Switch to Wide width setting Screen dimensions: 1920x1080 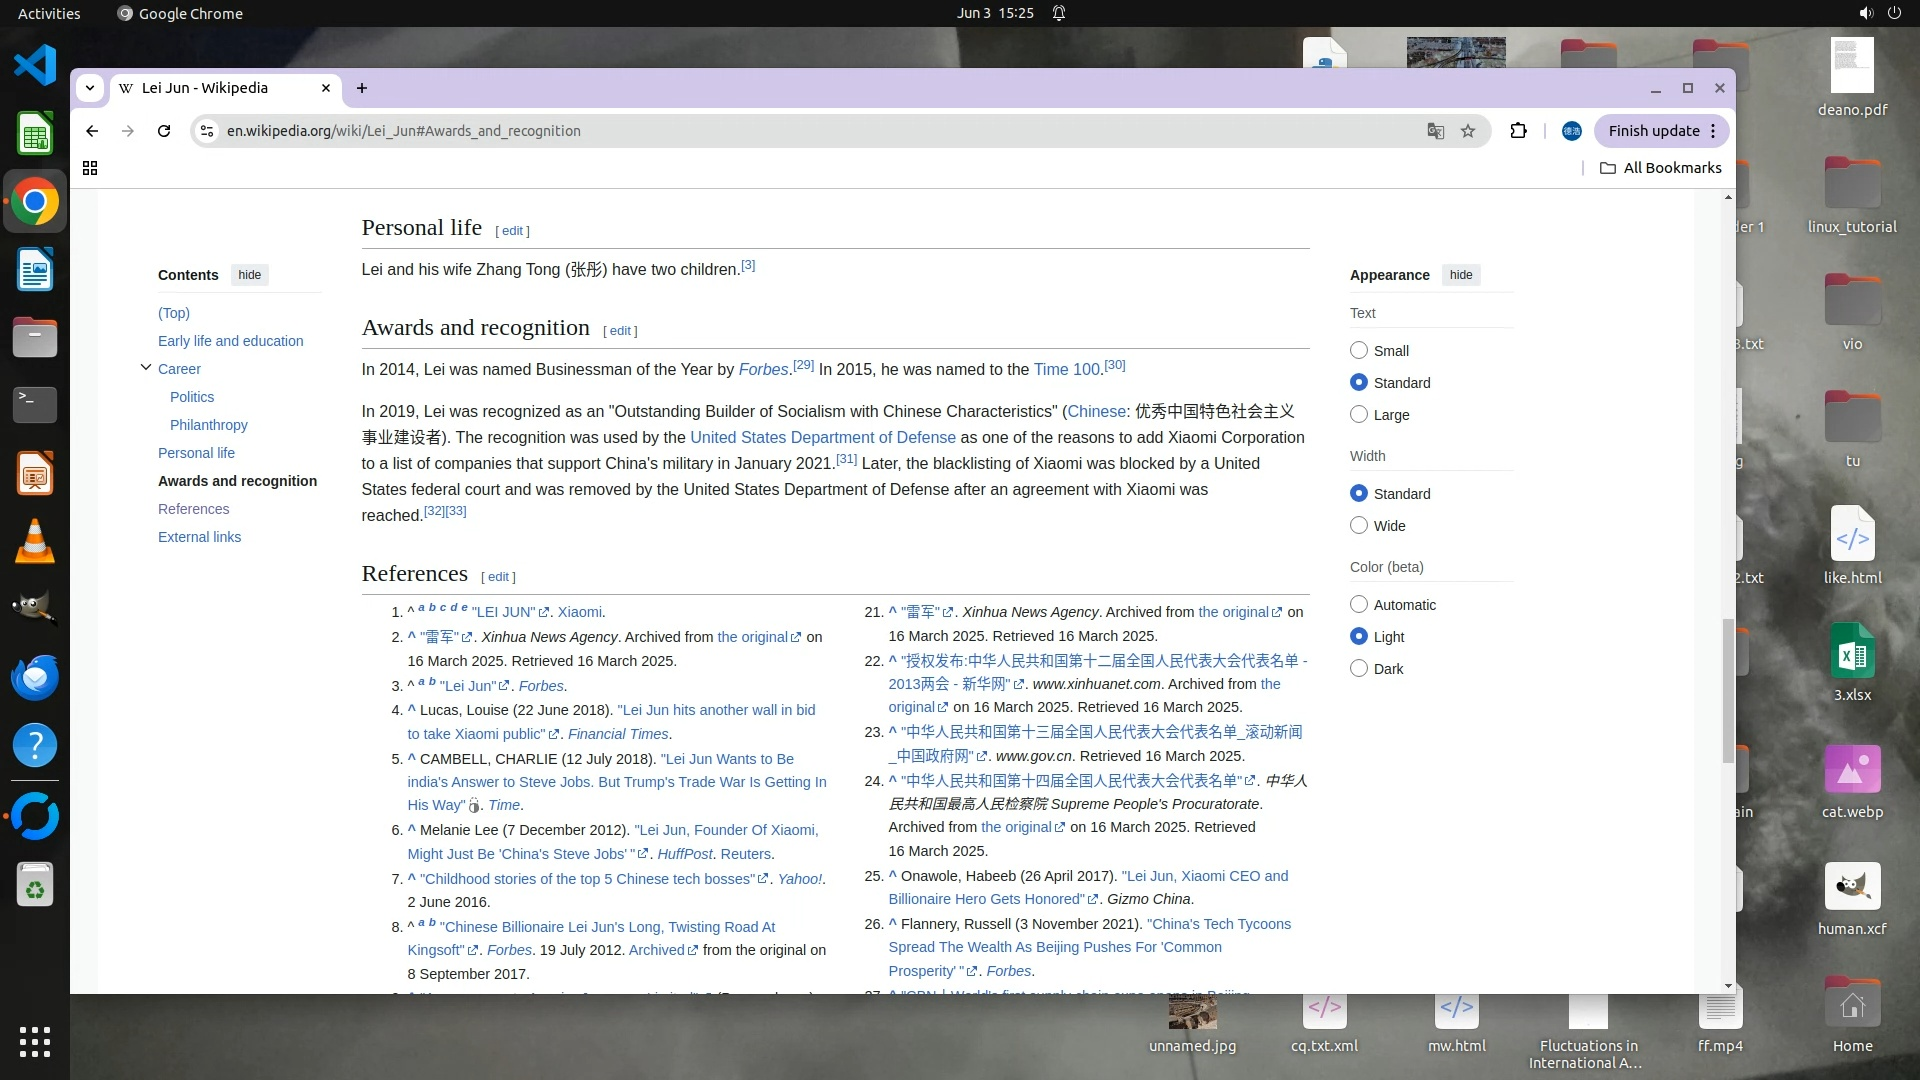click(x=1359, y=526)
